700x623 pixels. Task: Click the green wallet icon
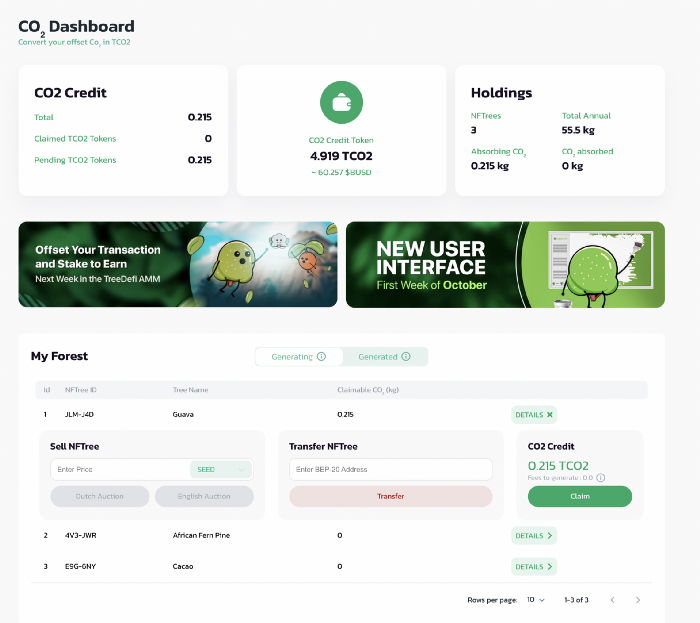(x=341, y=102)
